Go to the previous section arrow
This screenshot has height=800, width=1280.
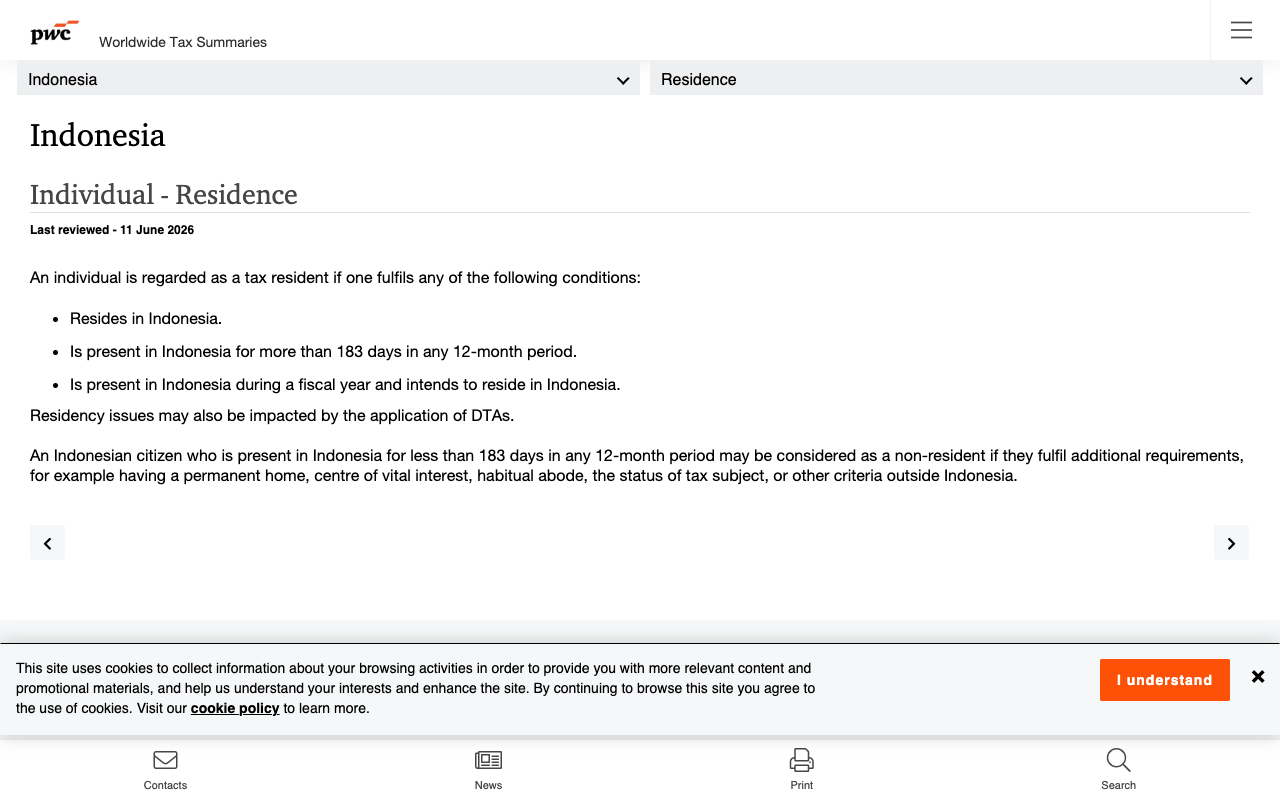click(x=47, y=543)
